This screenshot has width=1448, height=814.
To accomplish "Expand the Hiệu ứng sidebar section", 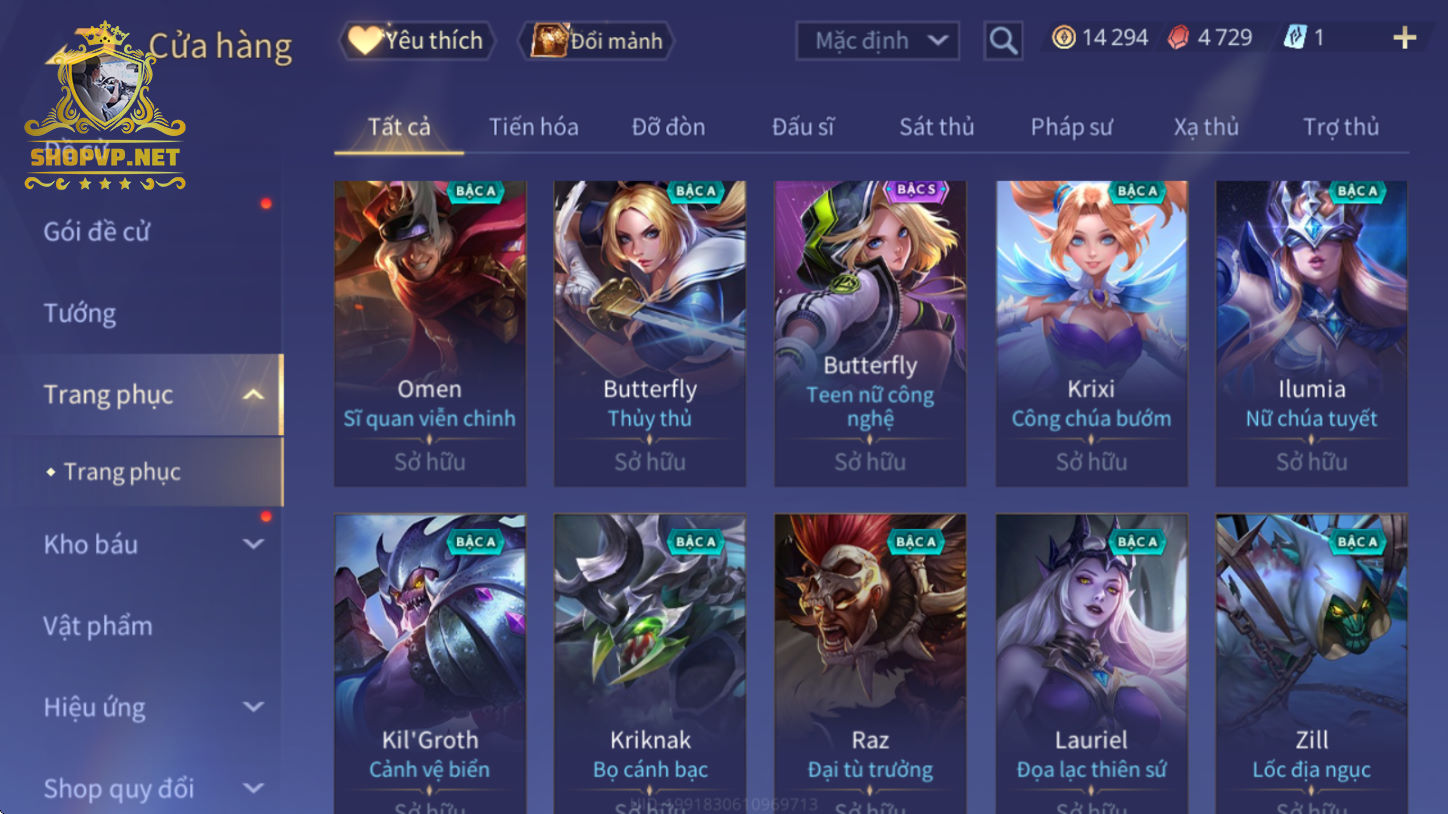I will pos(254,707).
